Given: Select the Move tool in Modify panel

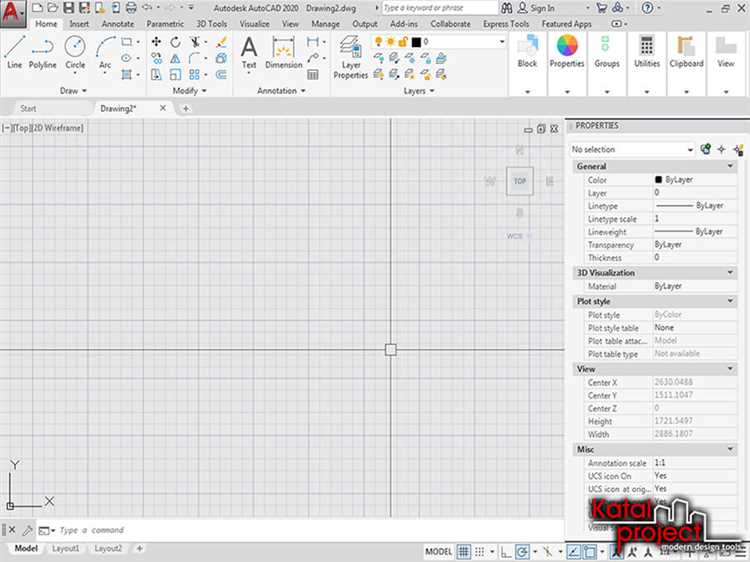Looking at the screenshot, I should (156, 42).
